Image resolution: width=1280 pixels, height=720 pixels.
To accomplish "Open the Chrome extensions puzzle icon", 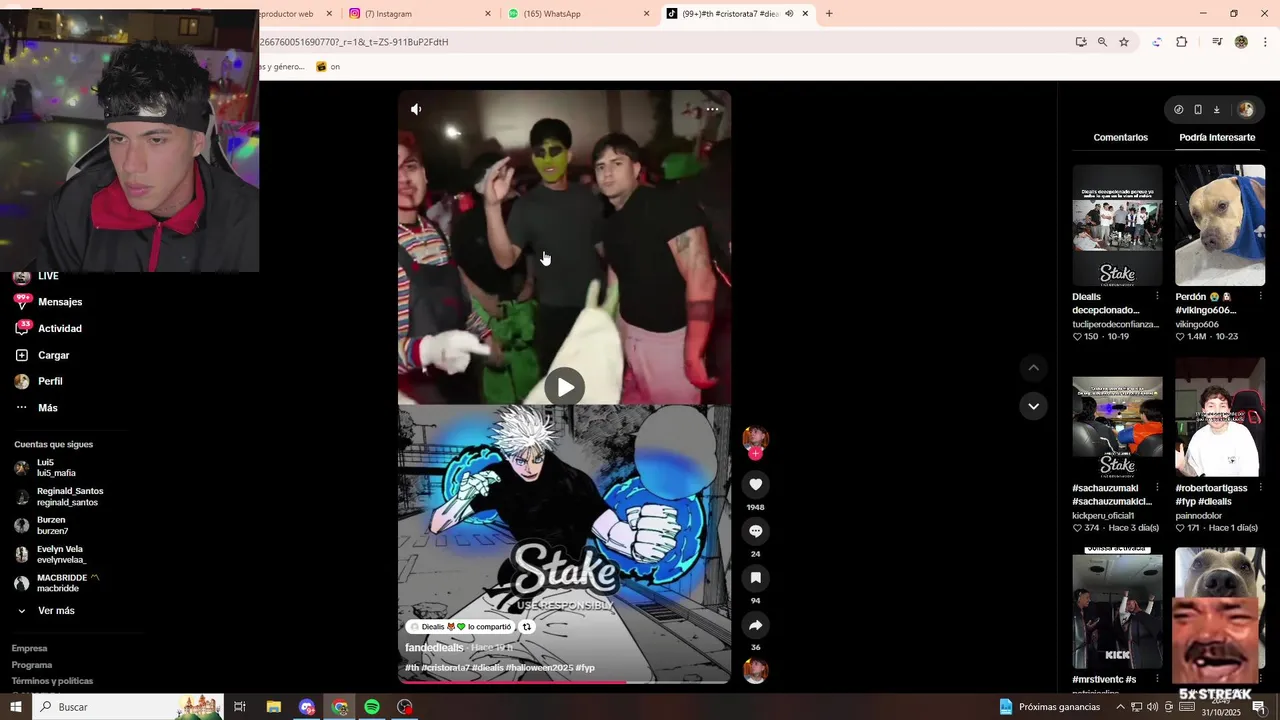I will click(x=1182, y=42).
